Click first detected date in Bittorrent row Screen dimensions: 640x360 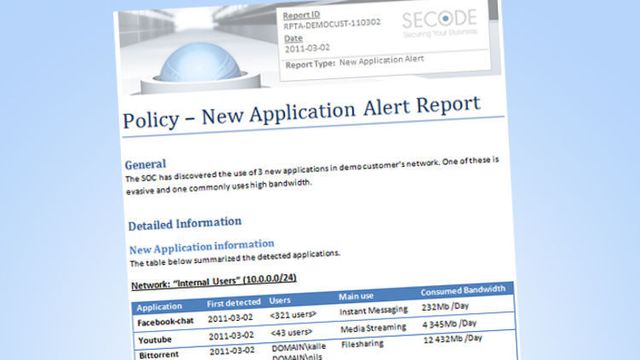[232, 351]
